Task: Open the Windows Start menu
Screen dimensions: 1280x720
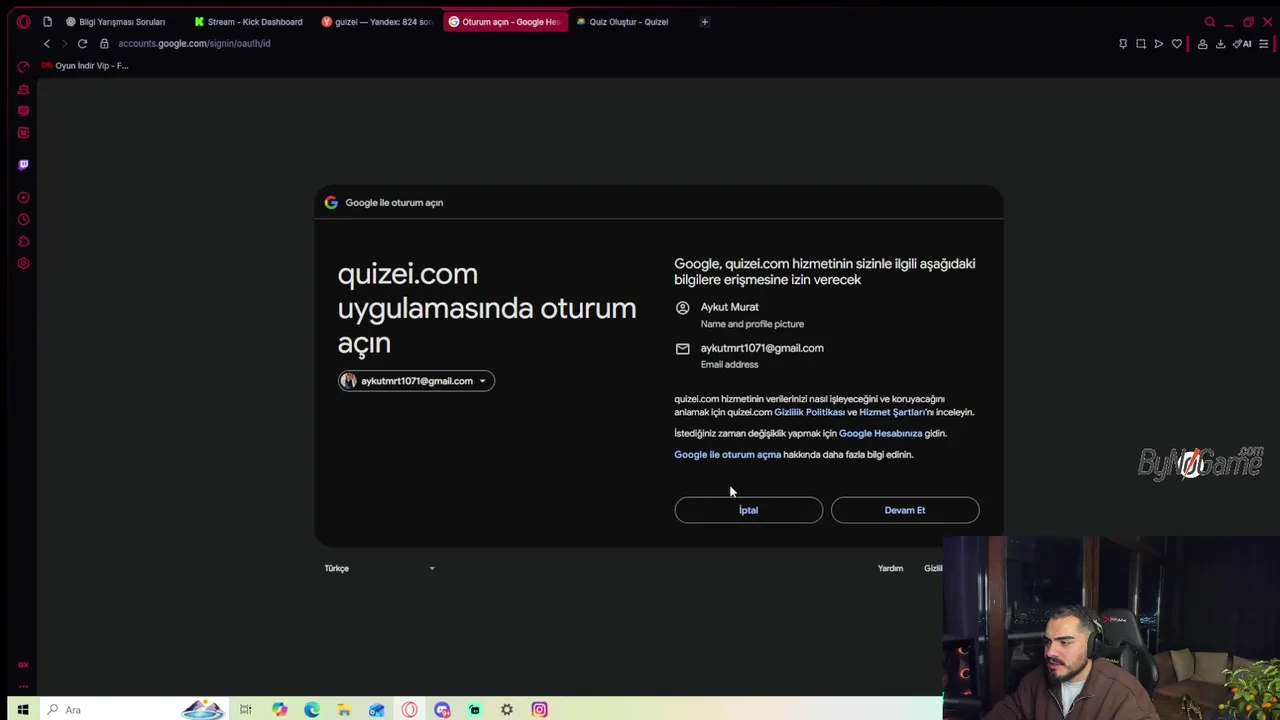Action: pos(22,710)
